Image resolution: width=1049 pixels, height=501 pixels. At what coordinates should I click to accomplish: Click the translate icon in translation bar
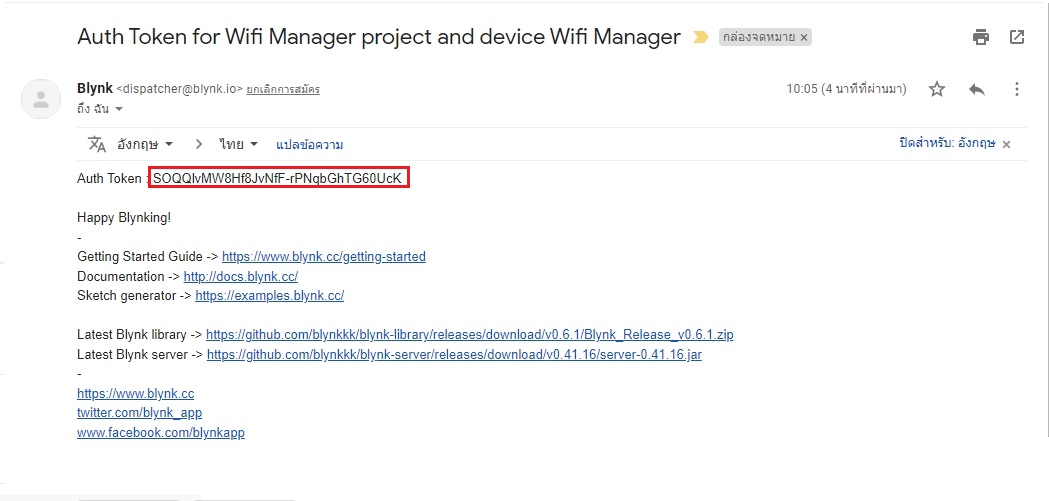pos(97,144)
